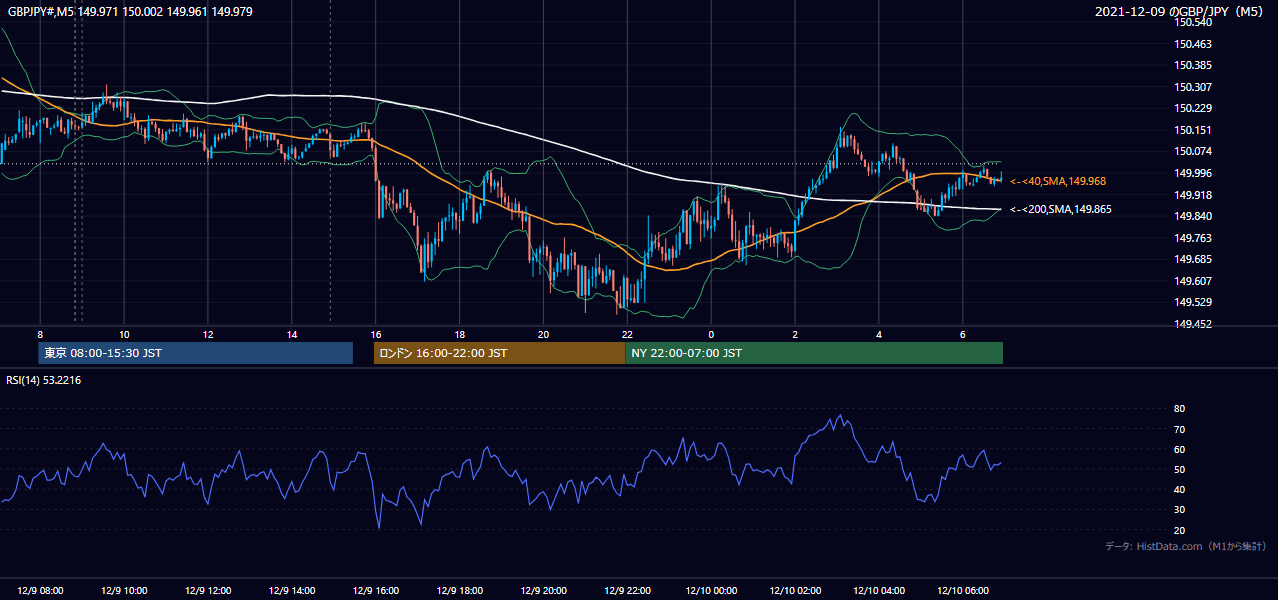The image size is (1278, 600).
Task: Click price level 149.529 on the axis
Action: click(1192, 302)
